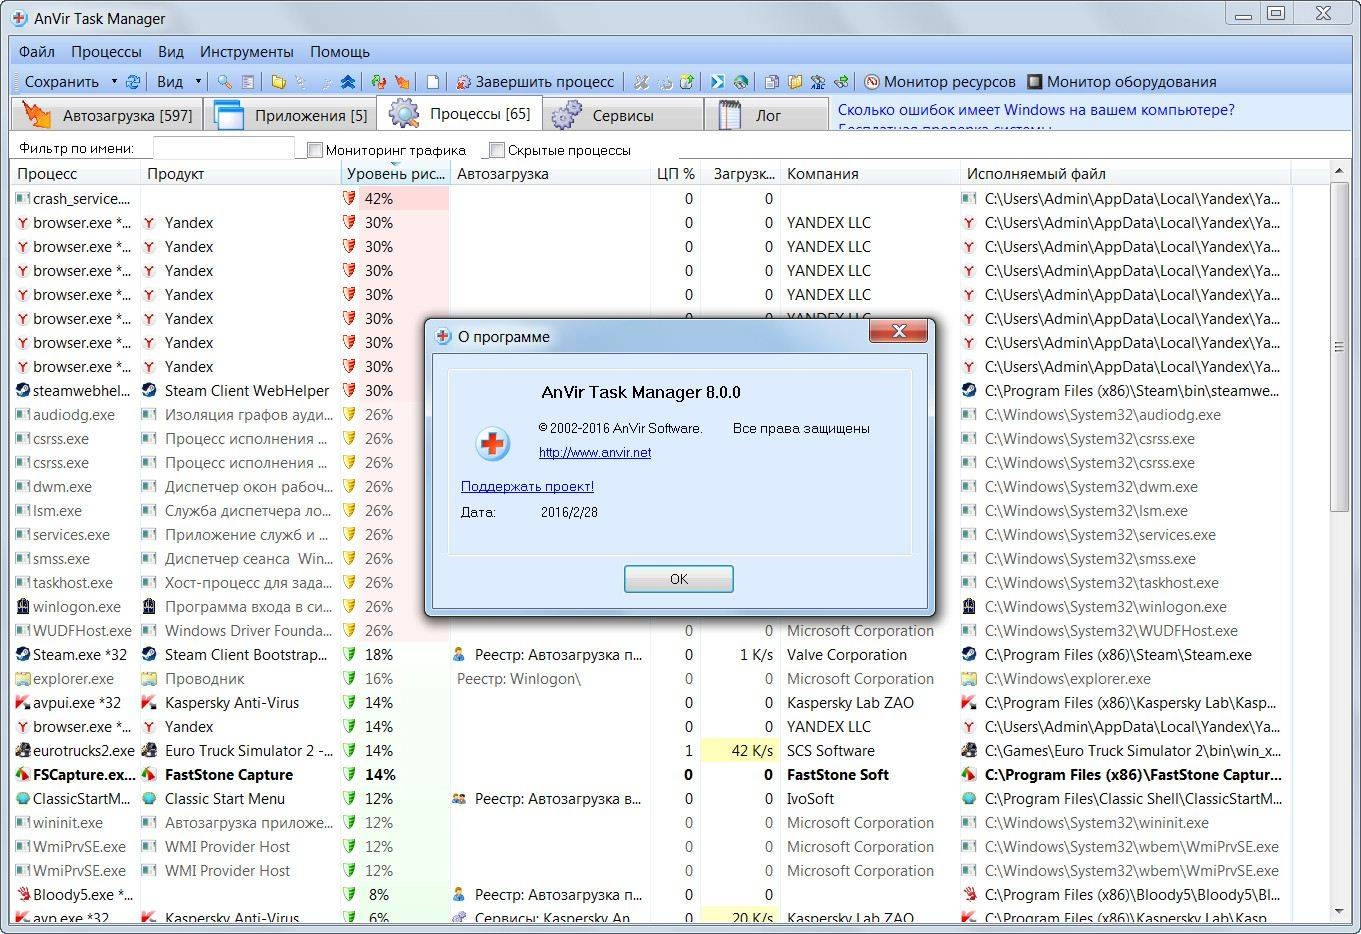1361x934 pixels.
Task: Click IvoSoft in the Компания column
Action: coord(810,799)
